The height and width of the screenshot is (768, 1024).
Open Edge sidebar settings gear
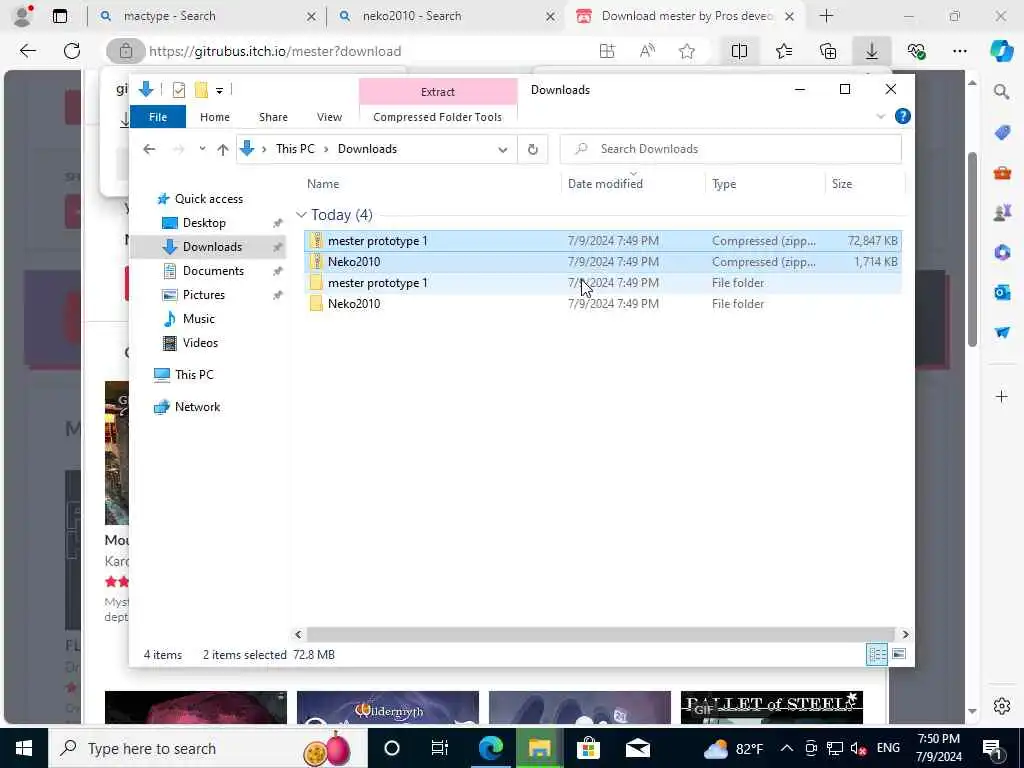1002,706
